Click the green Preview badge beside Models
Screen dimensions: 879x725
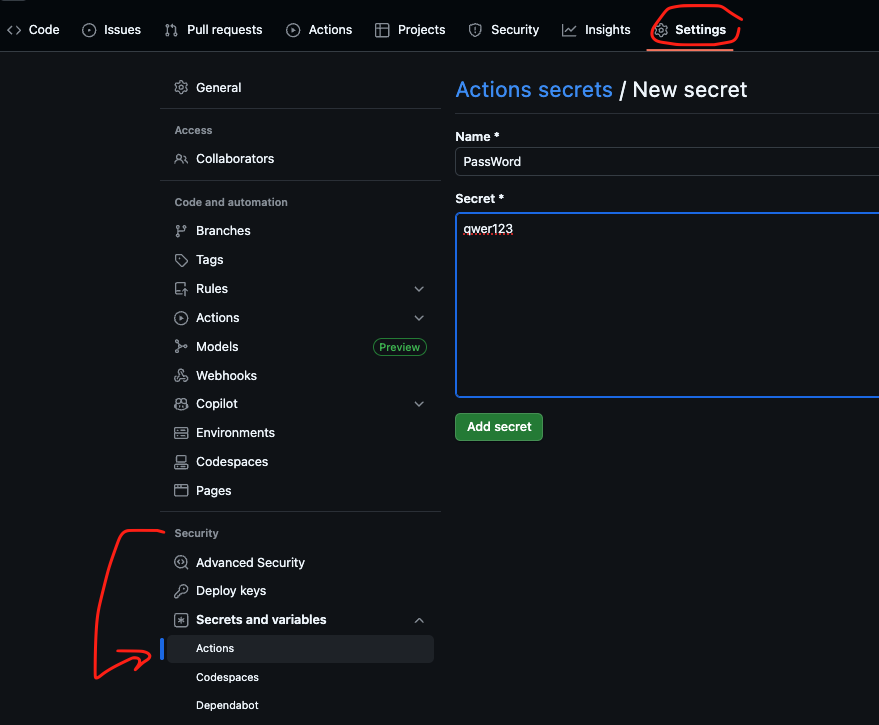click(400, 347)
